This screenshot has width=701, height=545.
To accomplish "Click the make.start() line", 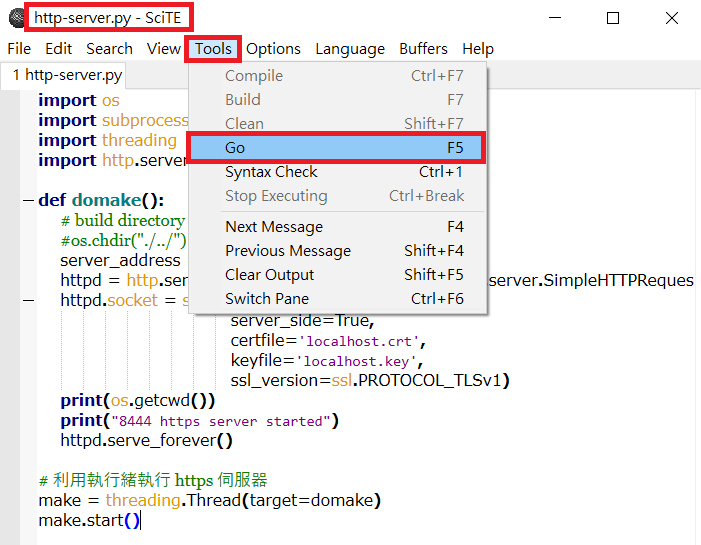I will coord(89,520).
